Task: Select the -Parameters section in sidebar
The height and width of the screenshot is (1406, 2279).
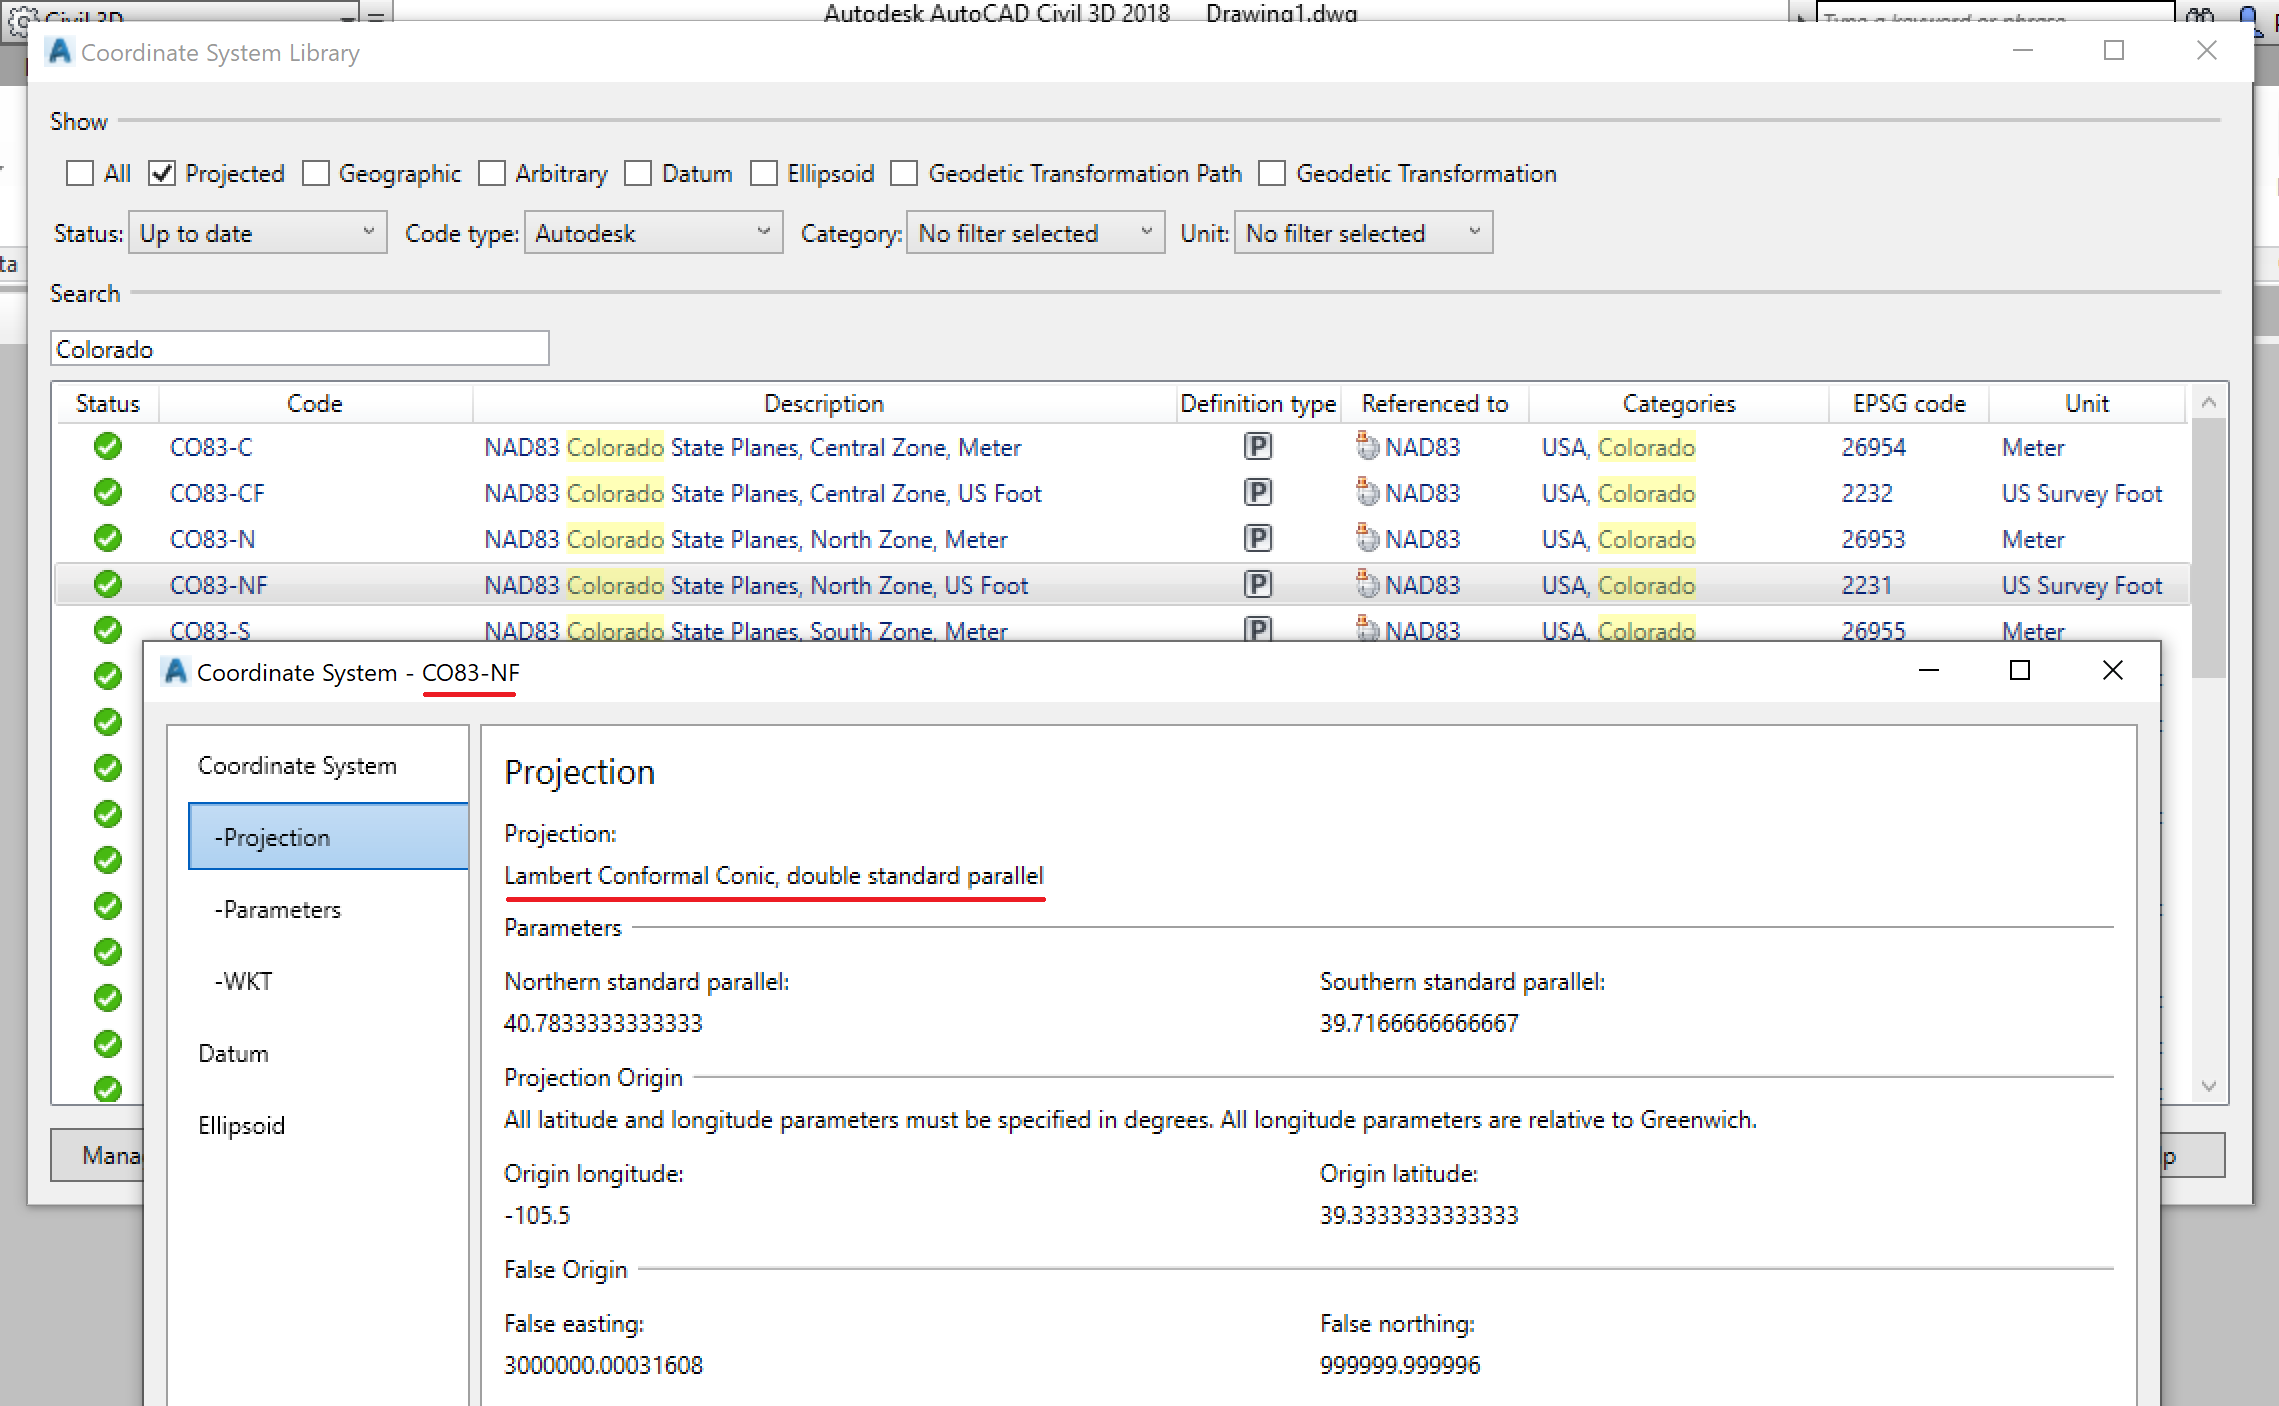Action: 278,909
